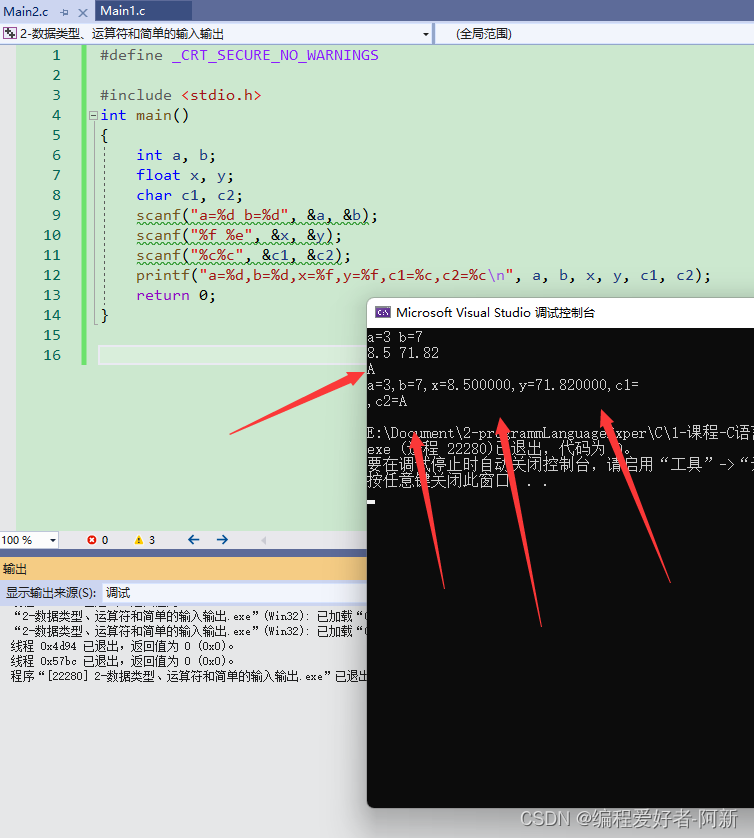
Task: Click the _CRT_SECURE_NO_WARNINGS macro
Action: pyautogui.click(x=275, y=55)
